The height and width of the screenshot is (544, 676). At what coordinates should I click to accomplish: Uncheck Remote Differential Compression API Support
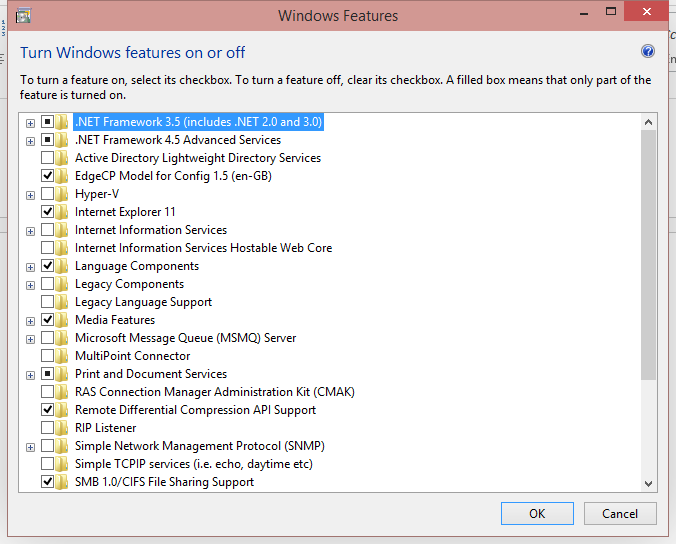(47, 409)
